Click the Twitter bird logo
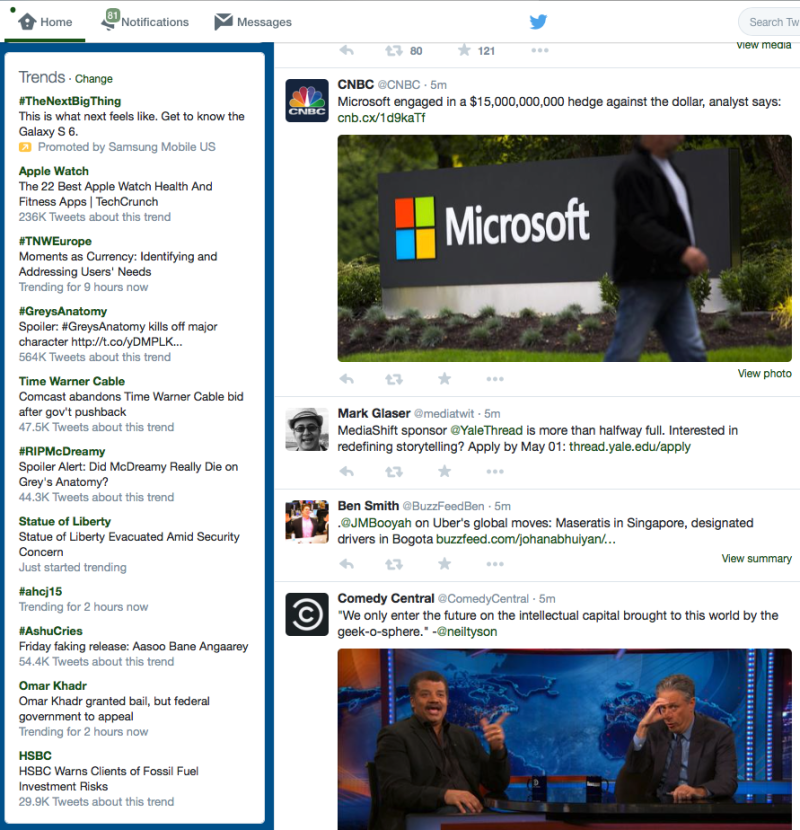800x830 pixels. pos(538,21)
